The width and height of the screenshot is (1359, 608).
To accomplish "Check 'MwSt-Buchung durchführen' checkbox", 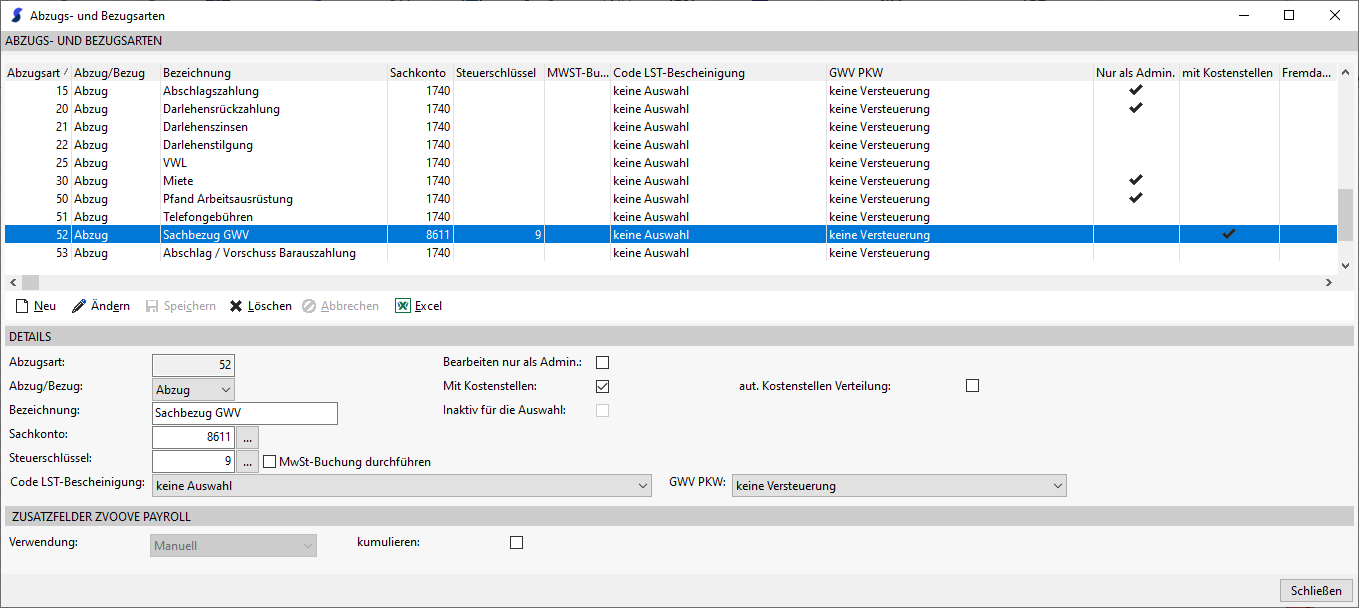I will [x=269, y=462].
